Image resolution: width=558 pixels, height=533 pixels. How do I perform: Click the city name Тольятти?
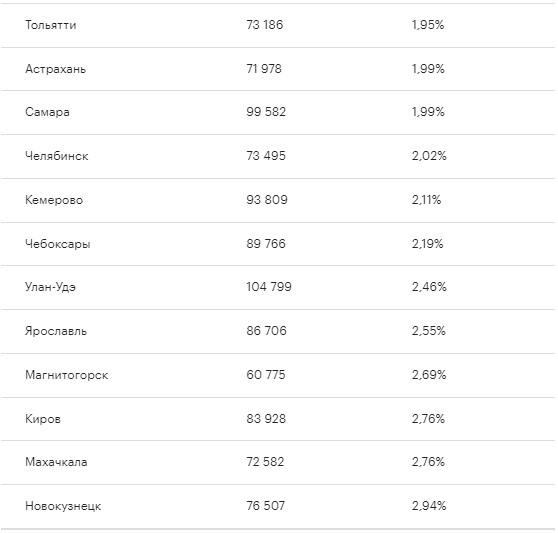click(51, 25)
